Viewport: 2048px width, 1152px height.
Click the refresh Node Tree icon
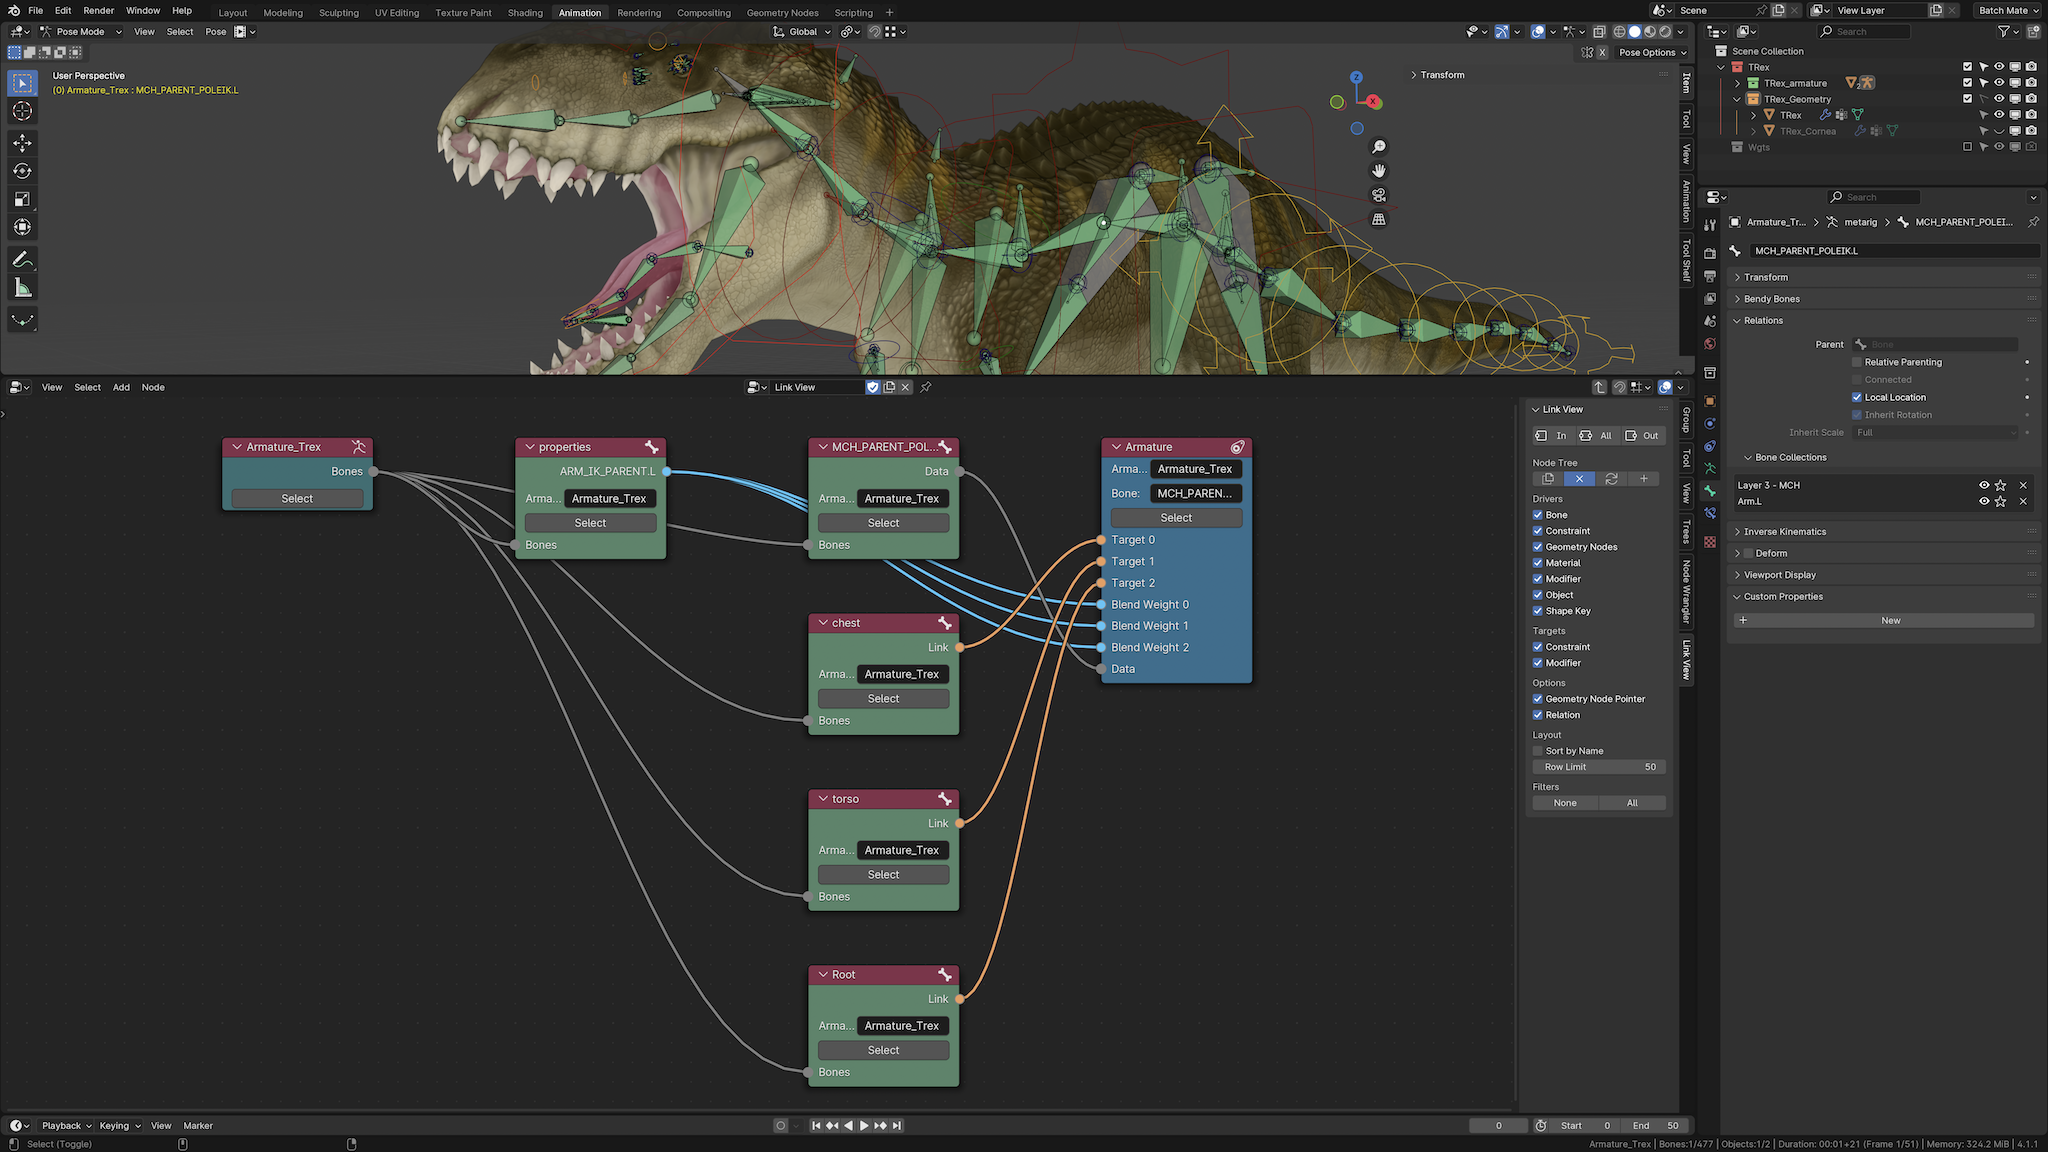click(x=1611, y=479)
